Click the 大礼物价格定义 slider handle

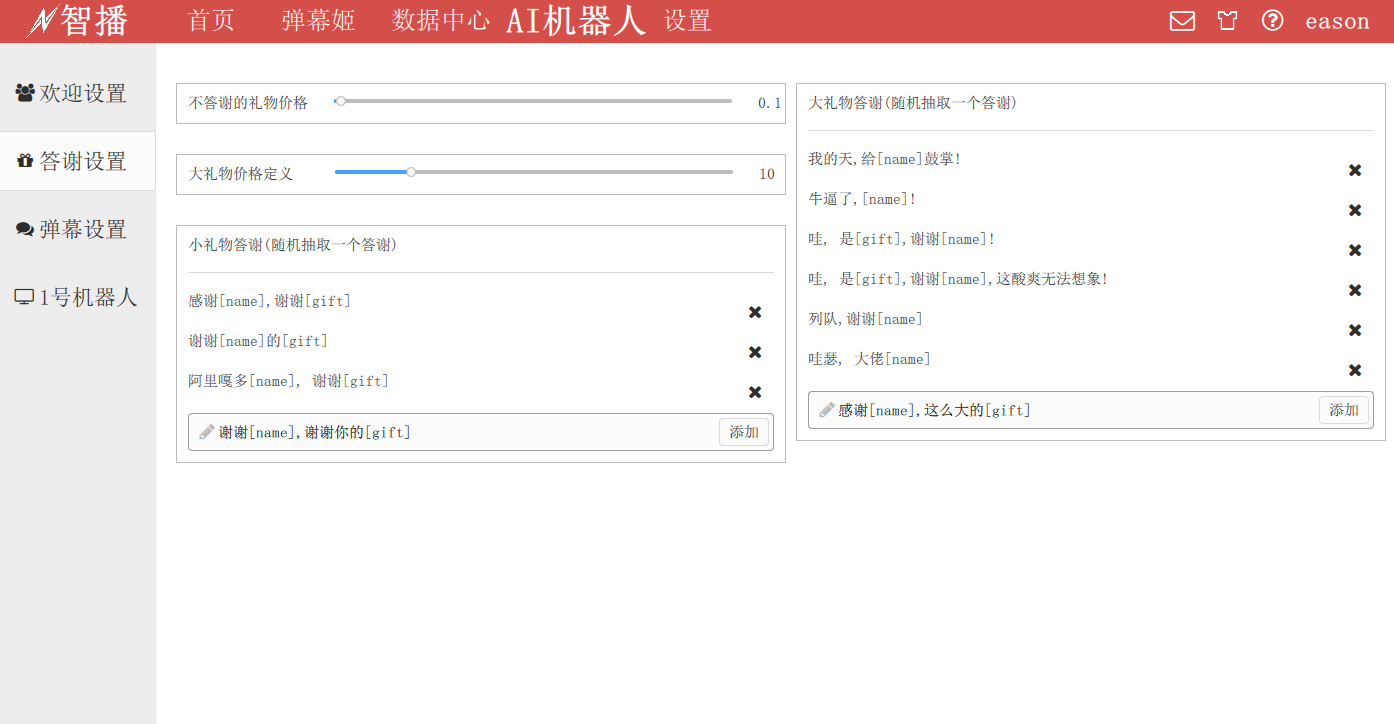[x=411, y=172]
